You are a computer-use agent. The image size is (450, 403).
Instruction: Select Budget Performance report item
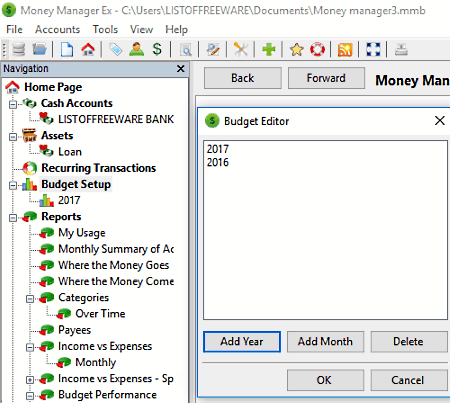(x=107, y=395)
